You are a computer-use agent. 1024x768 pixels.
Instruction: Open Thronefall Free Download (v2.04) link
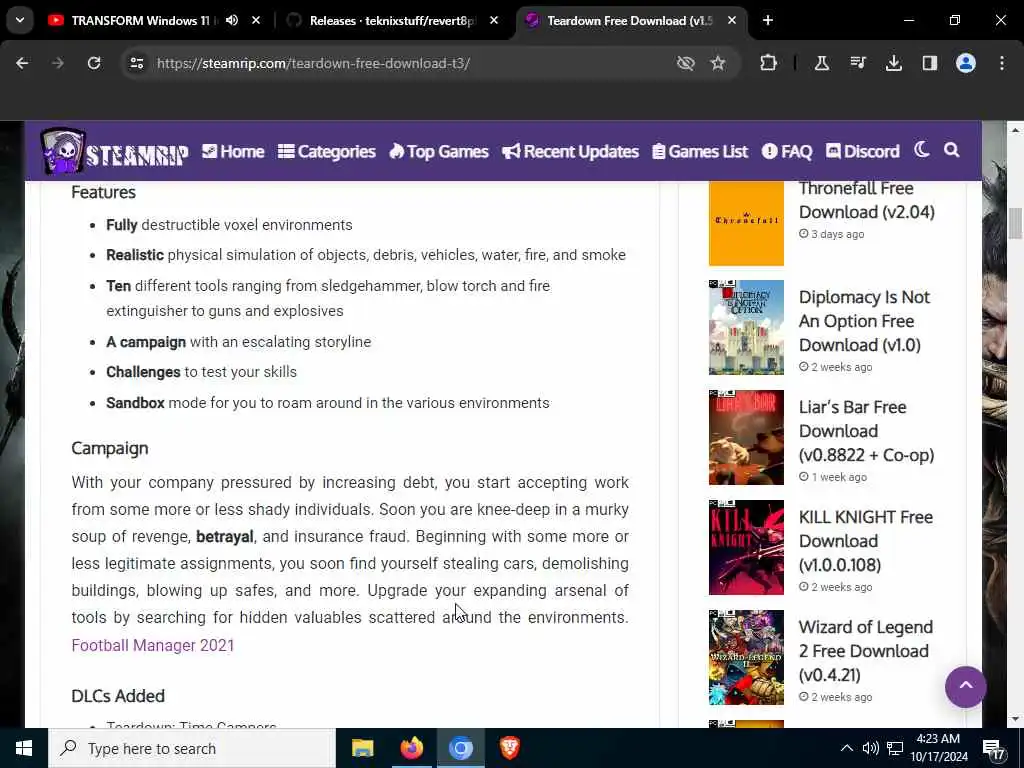867,200
